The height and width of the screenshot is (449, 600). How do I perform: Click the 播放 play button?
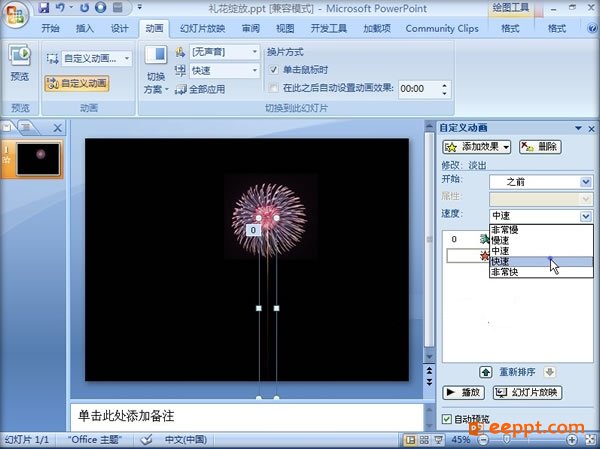[463, 392]
